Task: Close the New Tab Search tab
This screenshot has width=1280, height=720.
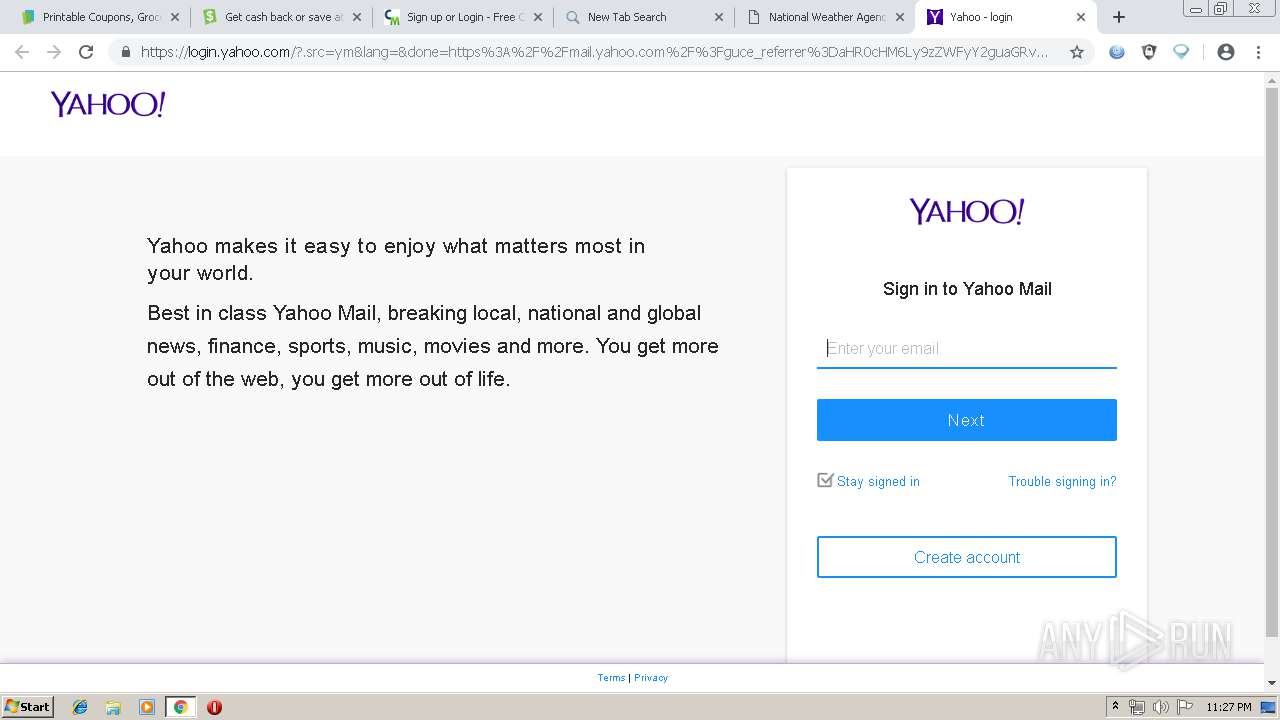Action: [718, 17]
